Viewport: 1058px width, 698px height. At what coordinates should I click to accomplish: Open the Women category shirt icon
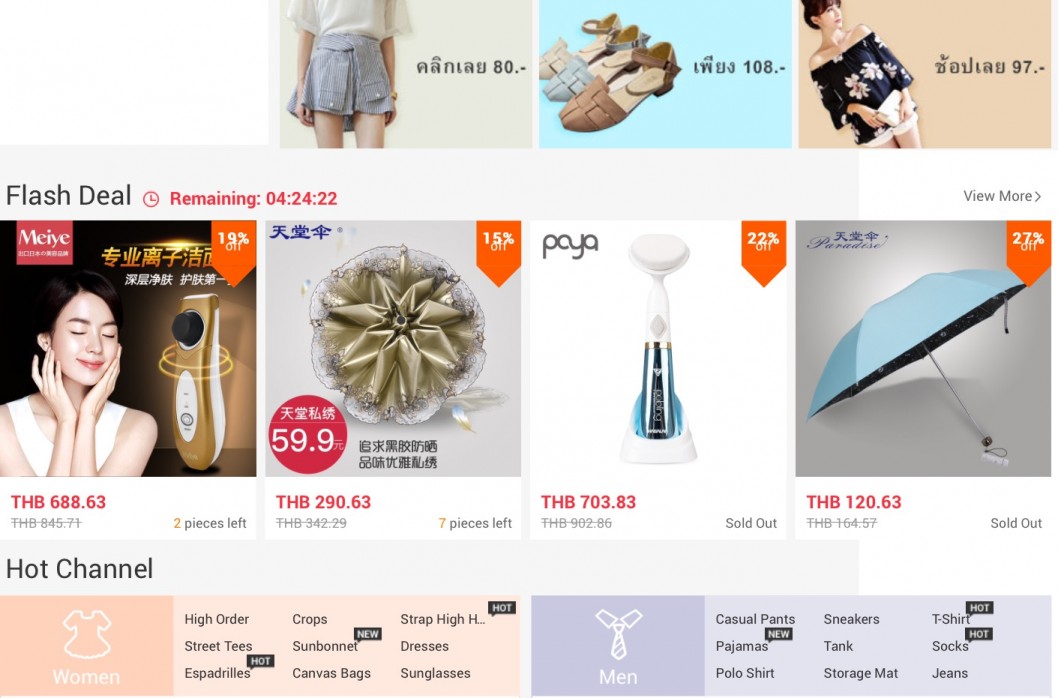pos(86,635)
